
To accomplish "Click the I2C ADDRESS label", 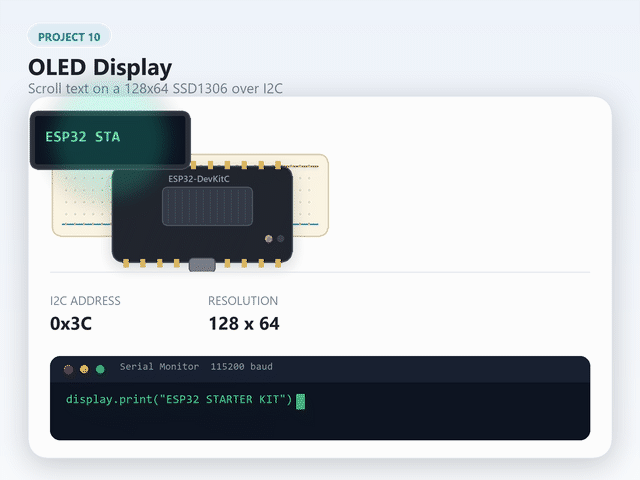I will point(85,301).
